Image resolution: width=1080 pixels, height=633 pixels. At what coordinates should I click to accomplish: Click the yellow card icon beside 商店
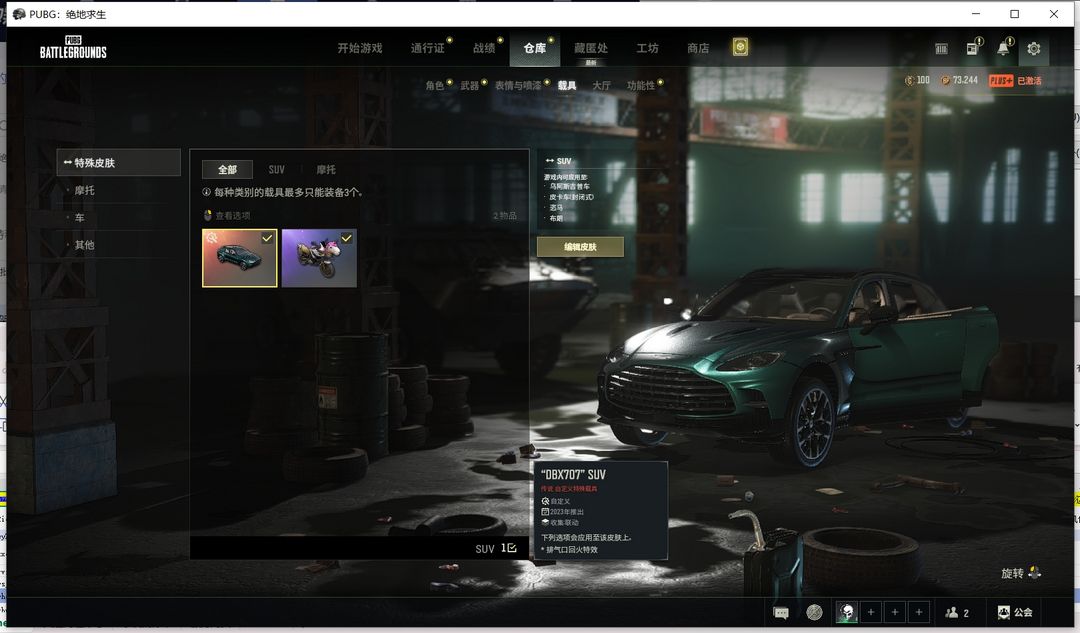tap(740, 47)
